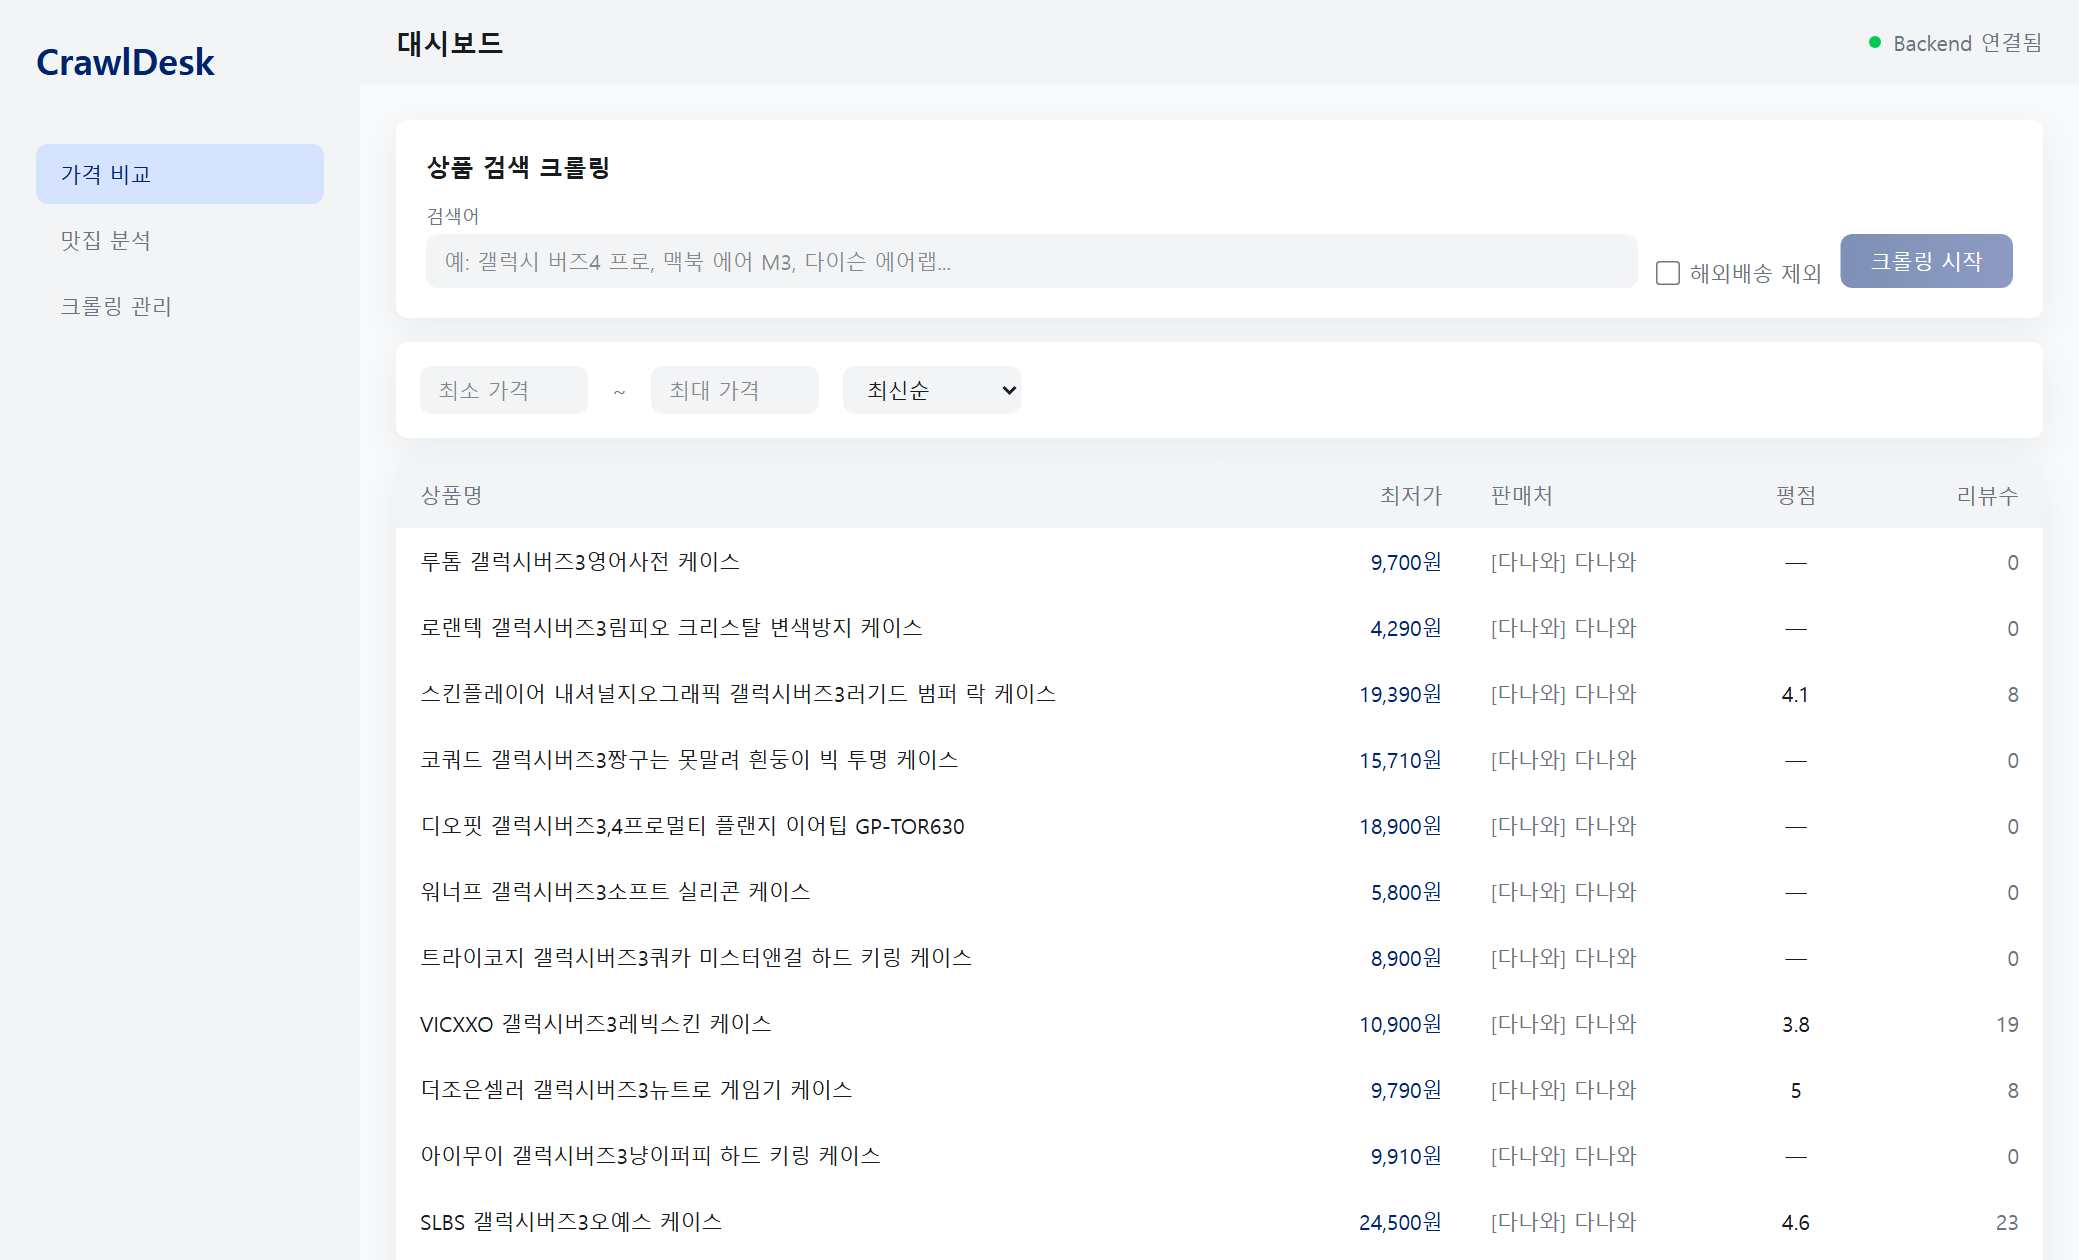Click the 9,910원 price

1406,1156
